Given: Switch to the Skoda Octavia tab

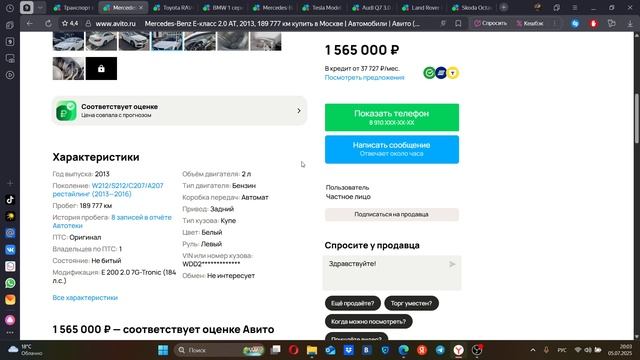Looking at the screenshot, I should click(471, 8).
